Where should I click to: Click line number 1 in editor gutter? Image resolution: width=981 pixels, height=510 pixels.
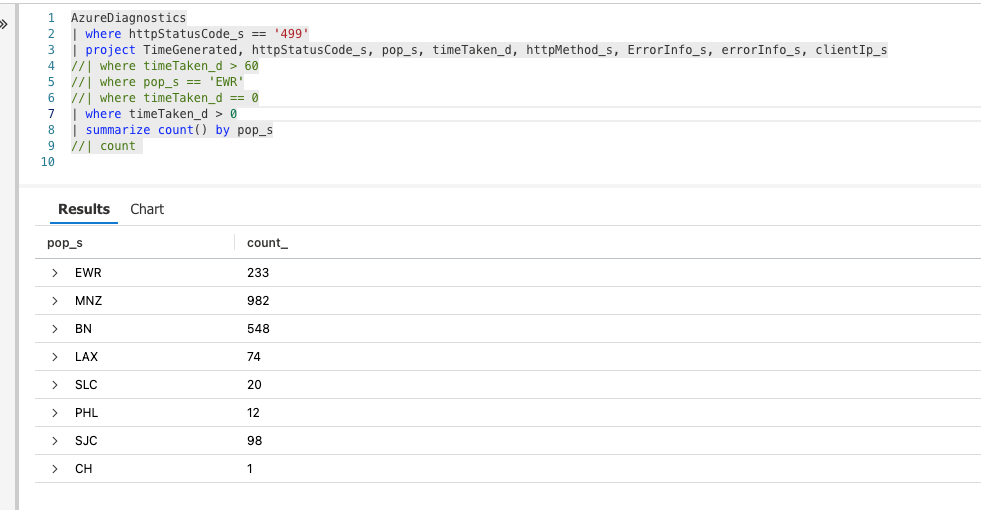coord(51,18)
